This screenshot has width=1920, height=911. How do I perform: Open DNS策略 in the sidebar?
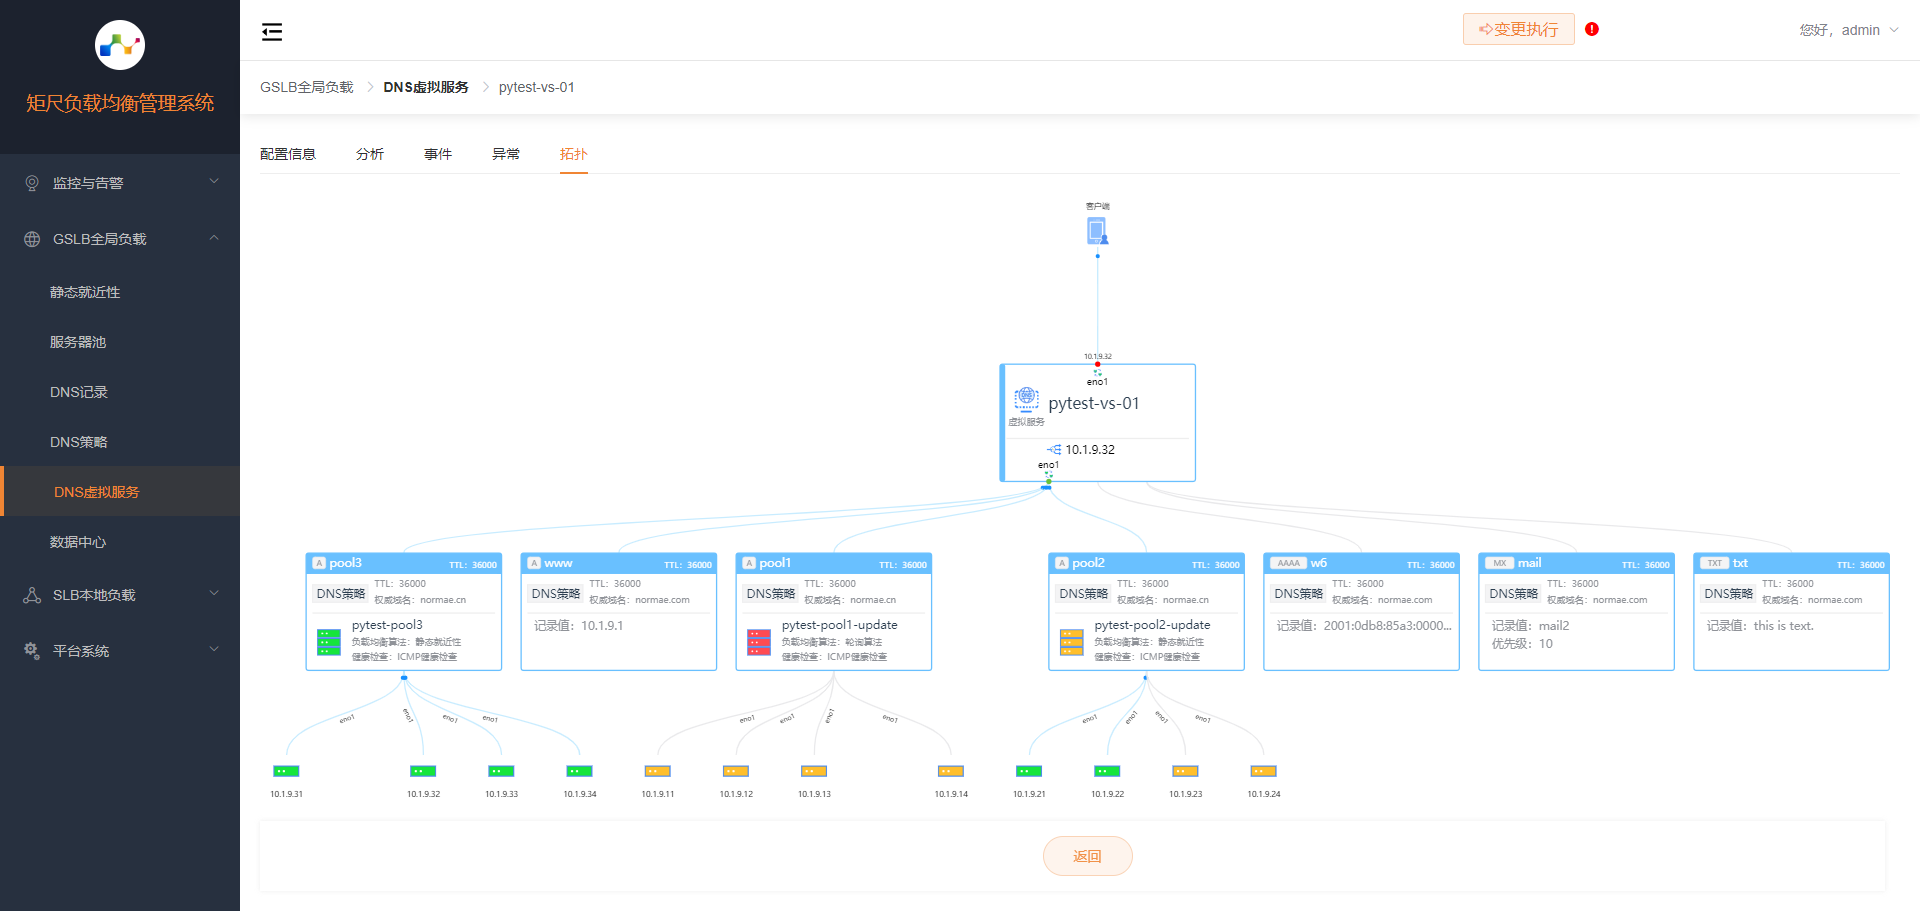[79, 442]
